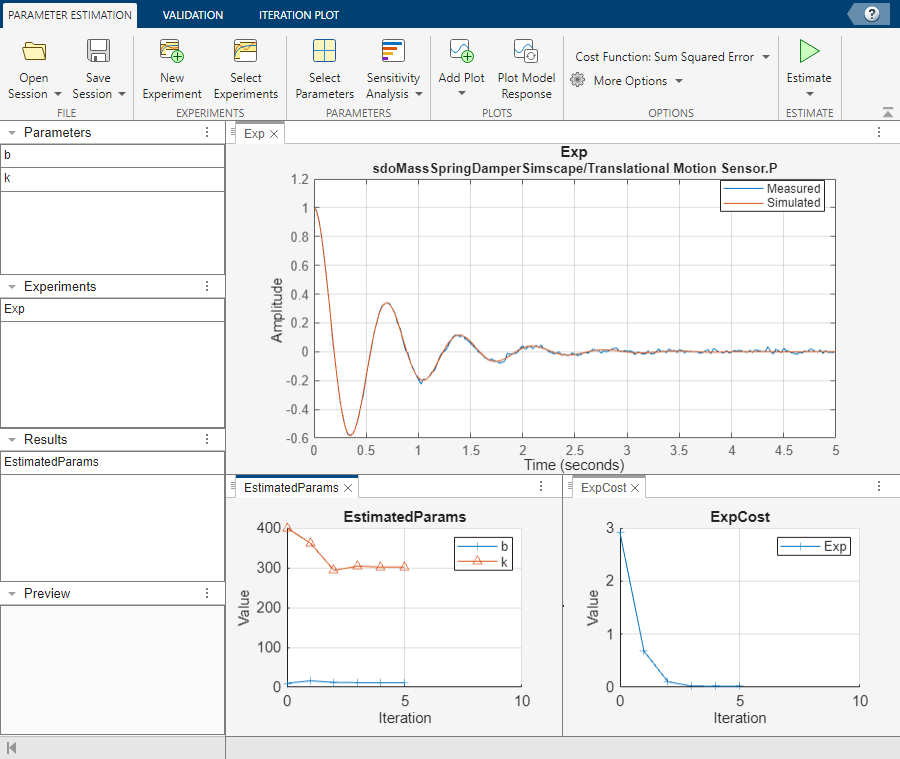The height and width of the screenshot is (759, 900).
Task: Collapse the Preview panel section
Action: (x=11, y=594)
